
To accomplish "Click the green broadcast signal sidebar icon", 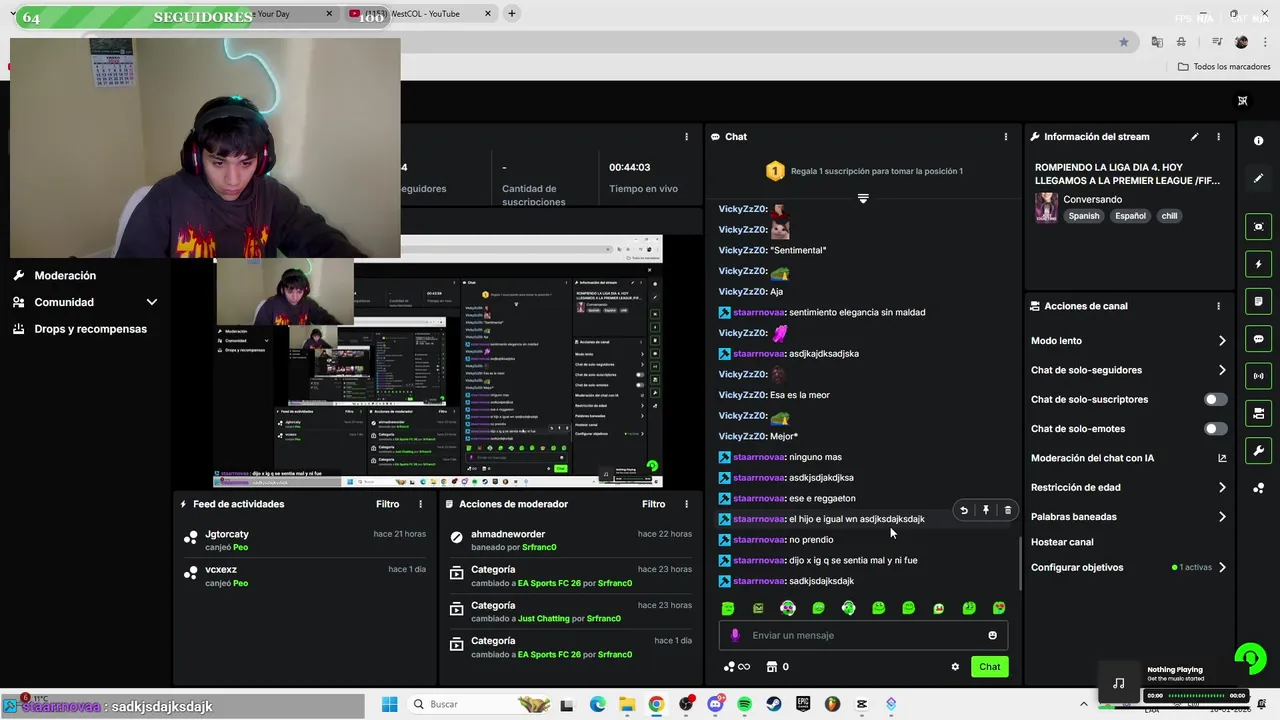I will (x=1258, y=376).
